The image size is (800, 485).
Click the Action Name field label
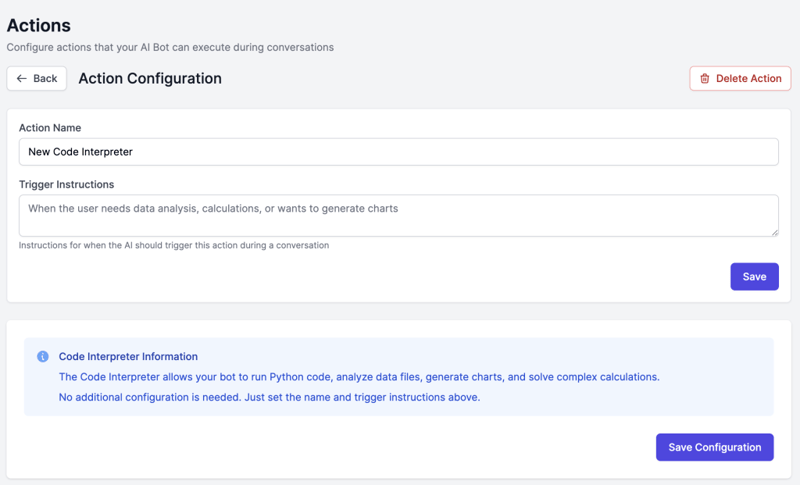(x=50, y=128)
